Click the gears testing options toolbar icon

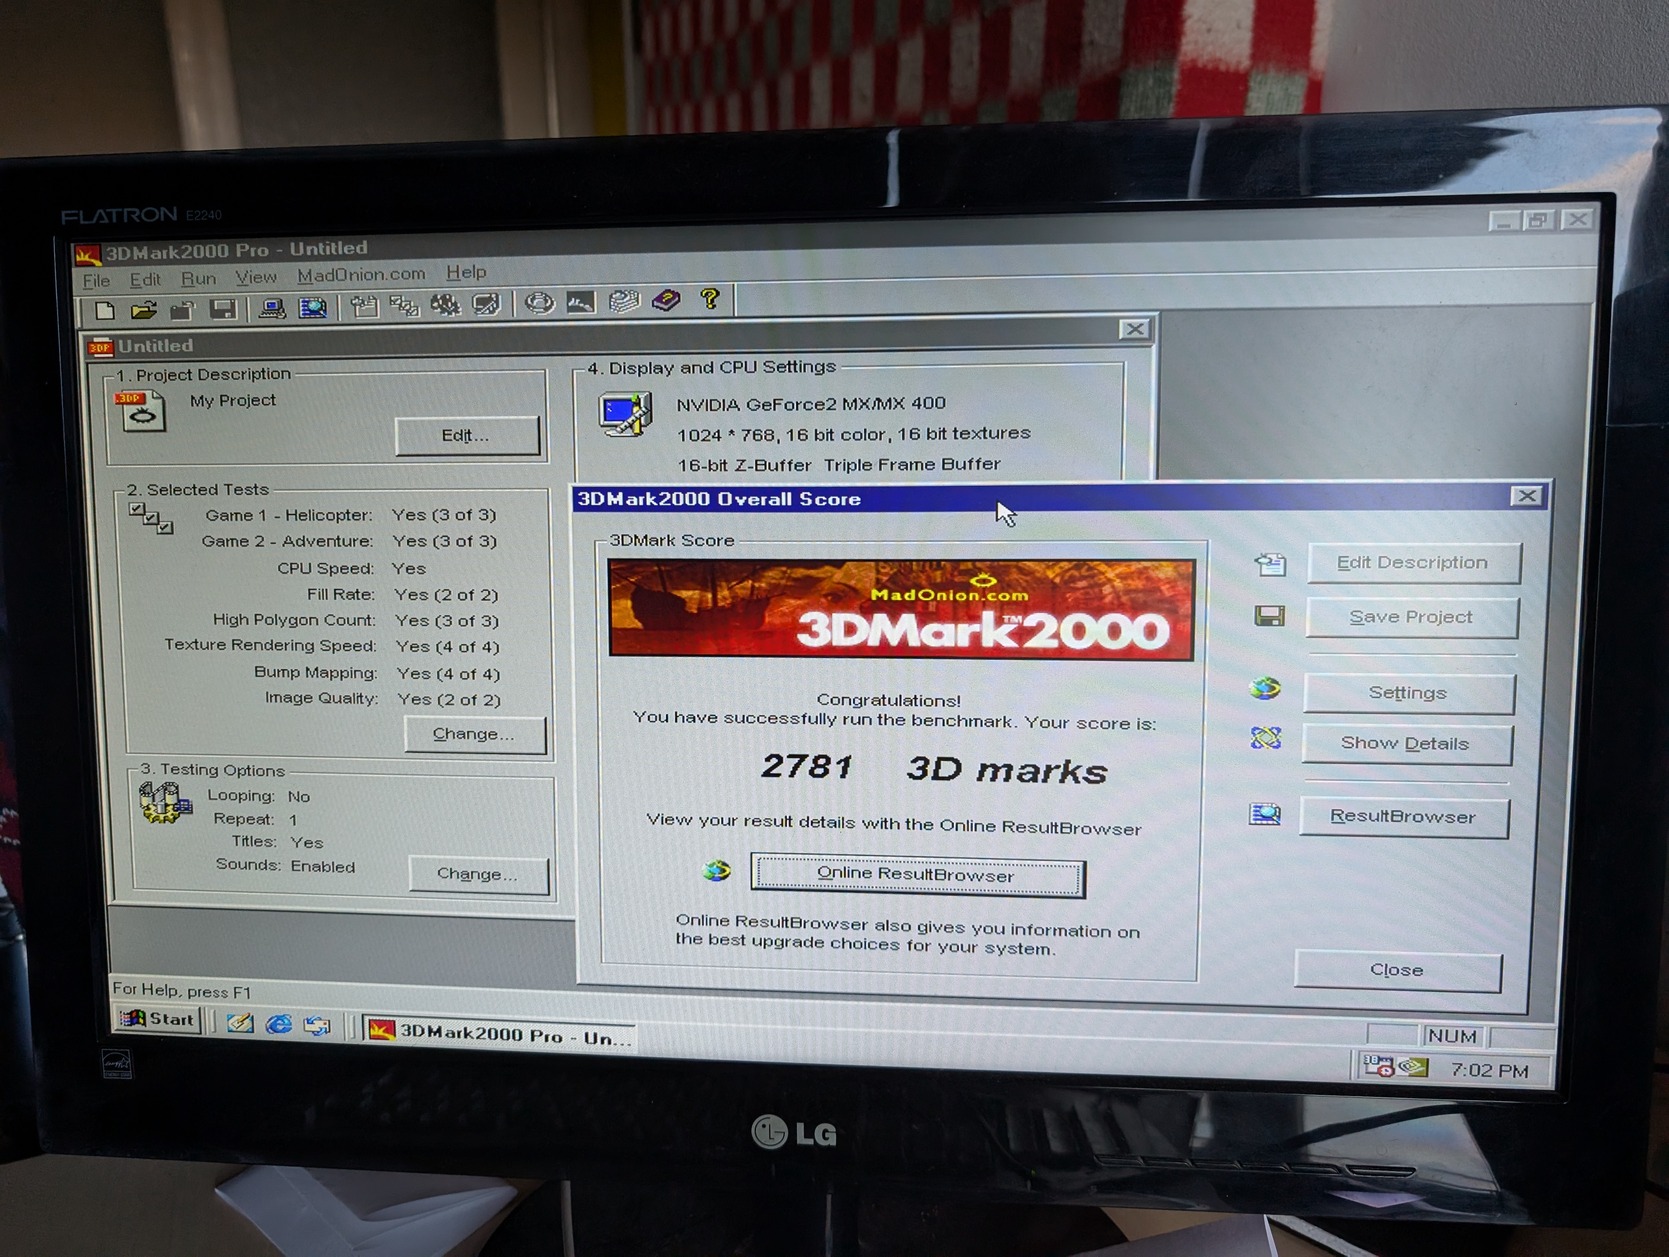click(x=445, y=304)
